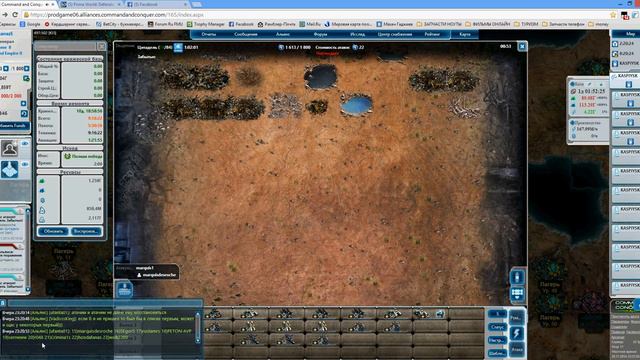Screen dimensions: 640x360
Task: Expand second KASPIYSK base arrow in sidebar
Action: click(630, 103)
